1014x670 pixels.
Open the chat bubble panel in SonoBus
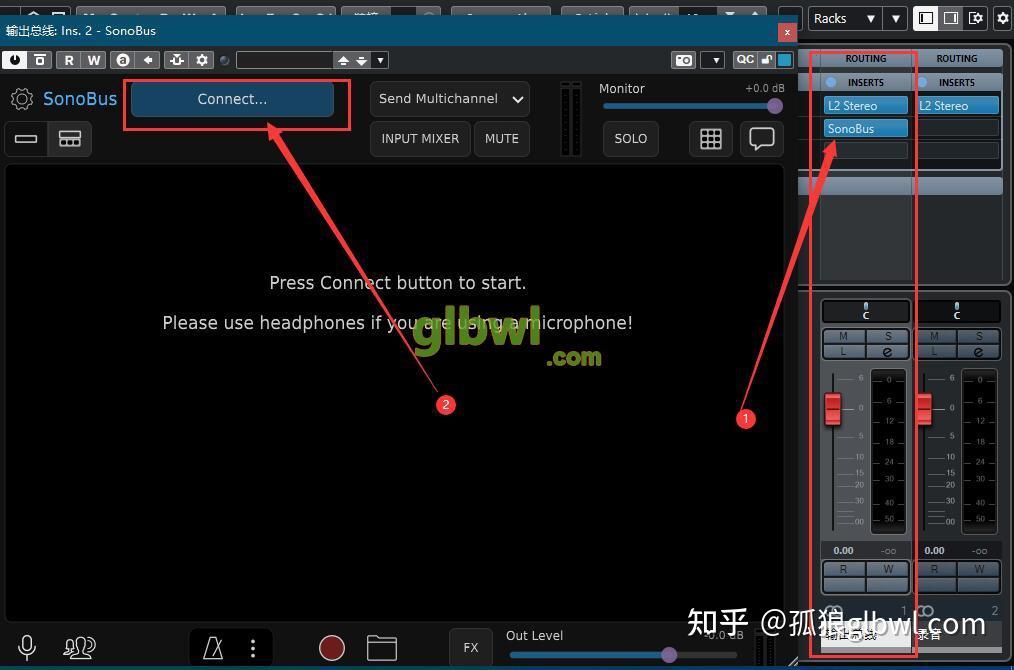pos(761,138)
